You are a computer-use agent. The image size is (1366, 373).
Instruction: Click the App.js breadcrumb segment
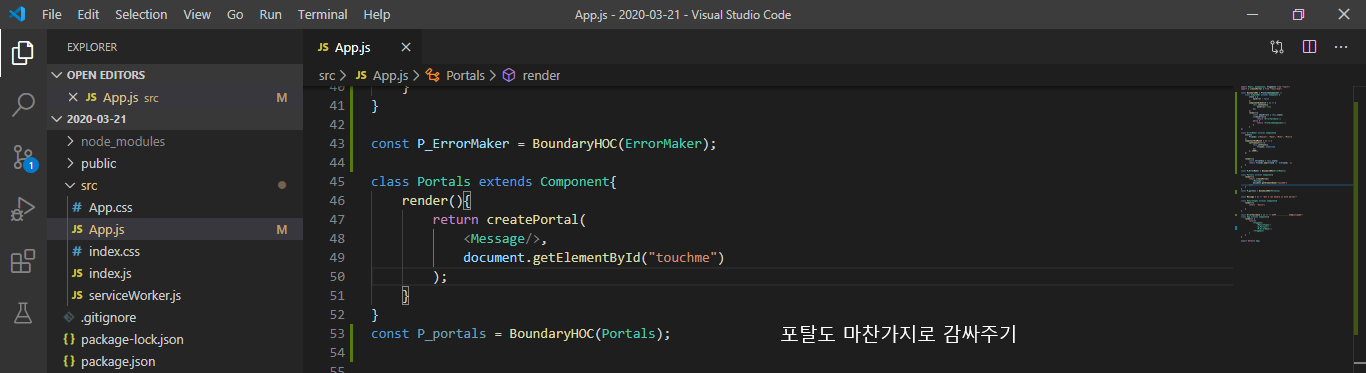381,75
